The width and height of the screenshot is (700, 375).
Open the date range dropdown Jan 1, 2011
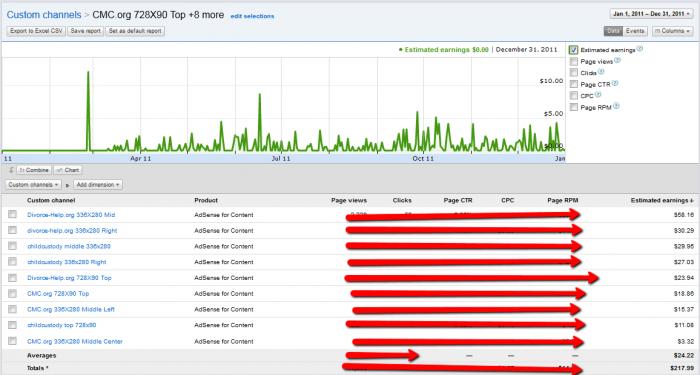tap(651, 14)
